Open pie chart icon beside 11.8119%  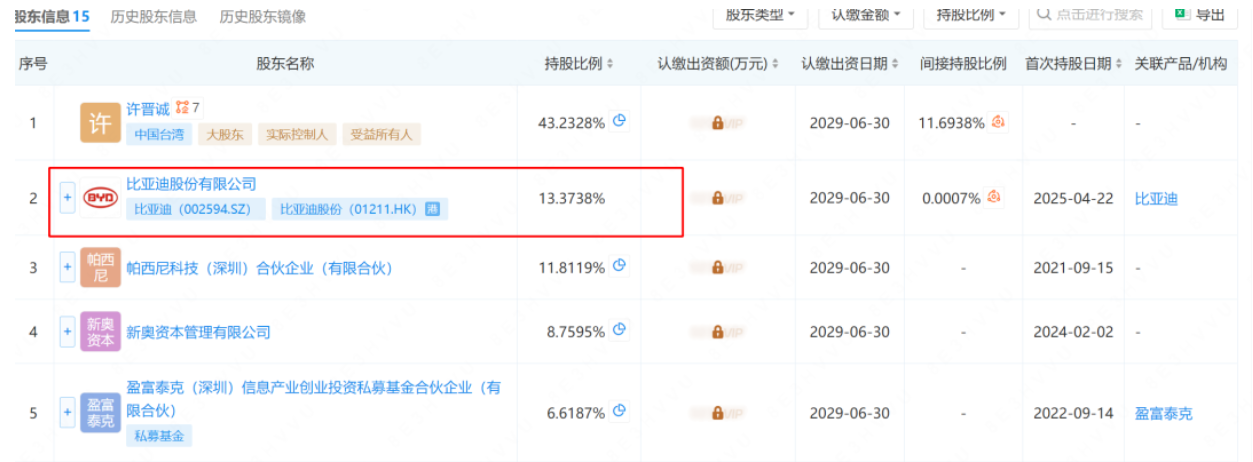point(619,265)
